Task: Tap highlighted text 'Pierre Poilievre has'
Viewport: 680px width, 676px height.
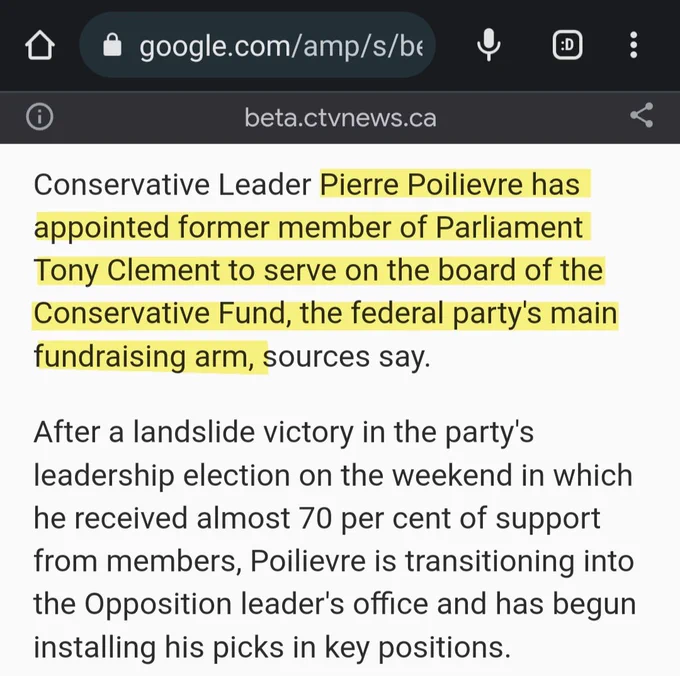Action: point(450,185)
